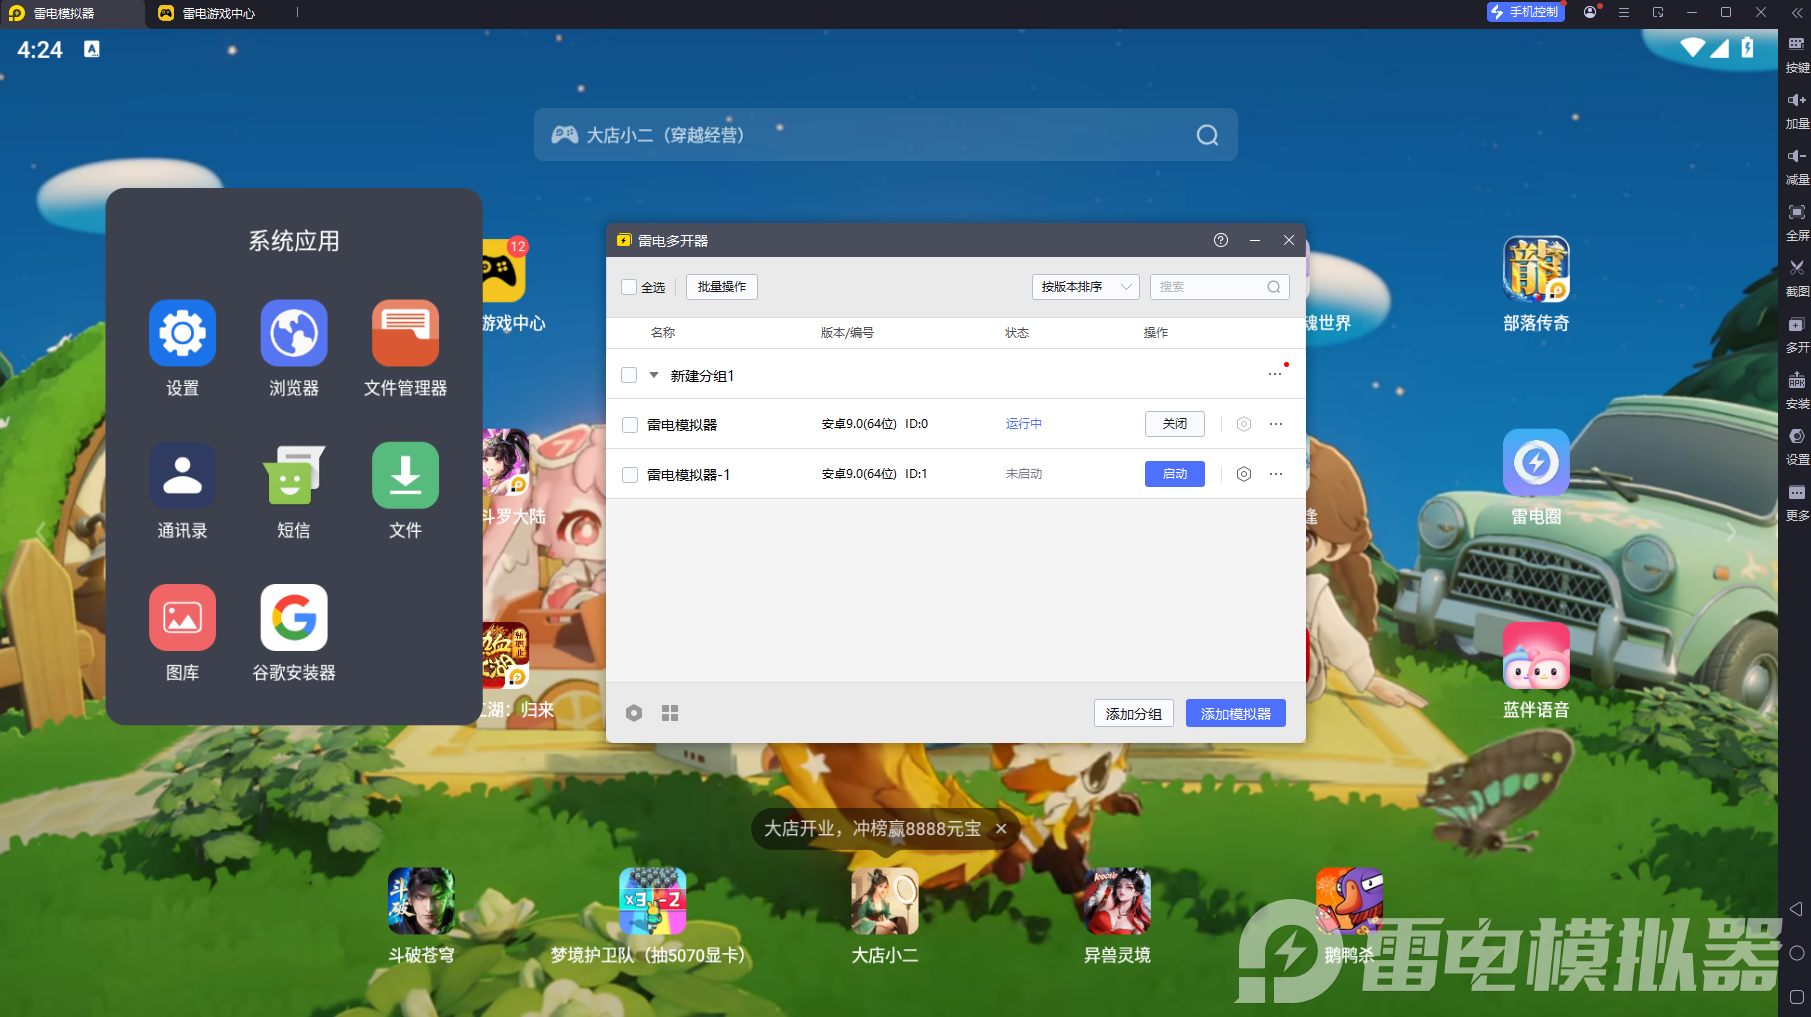The width and height of the screenshot is (1811, 1017).
Task: Open 多开 multi-instance from the sidebar
Action: (x=1797, y=334)
